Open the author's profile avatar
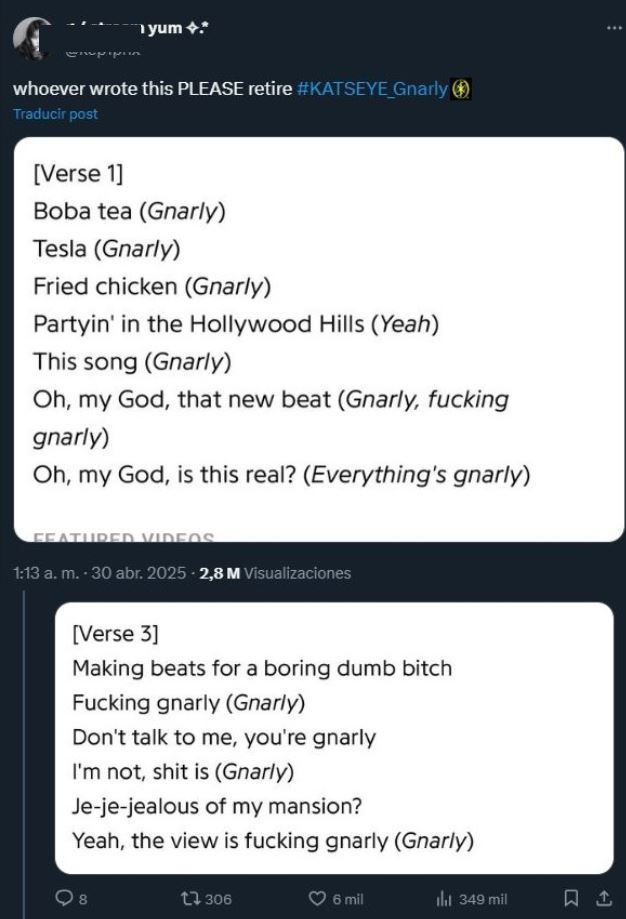 33,39
